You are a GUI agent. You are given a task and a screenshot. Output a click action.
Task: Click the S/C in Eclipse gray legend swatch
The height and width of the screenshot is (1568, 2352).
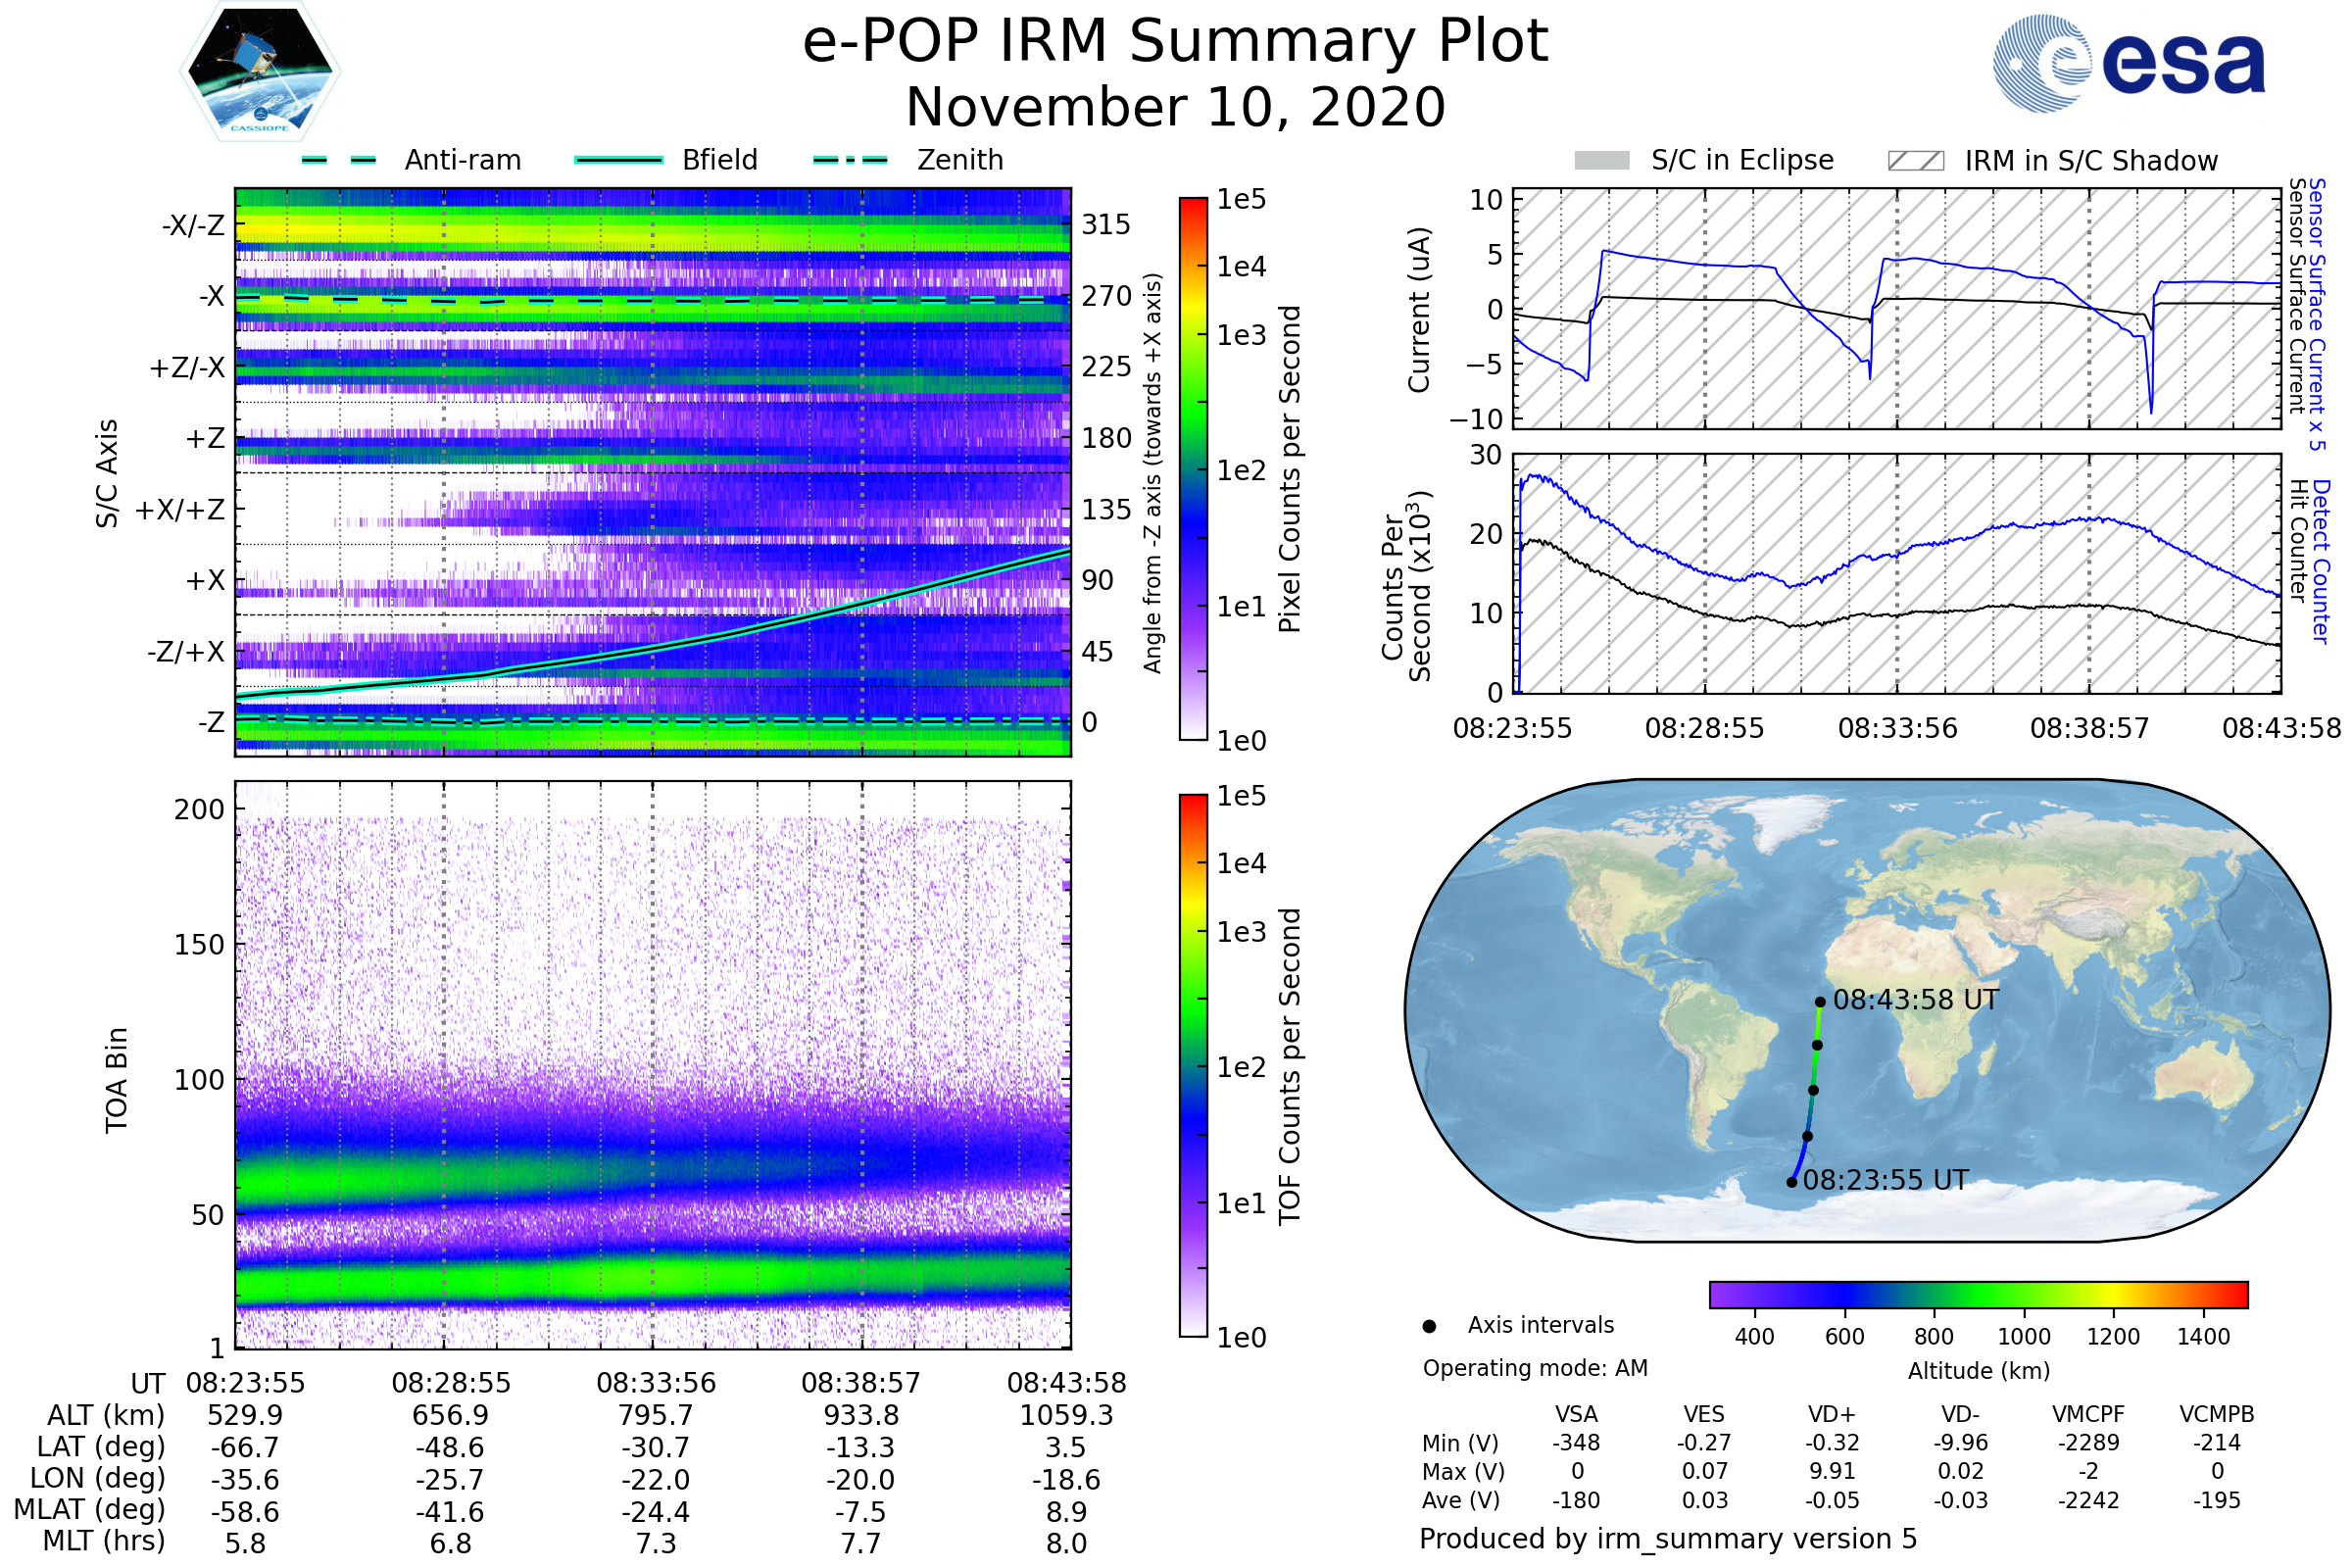[x=1602, y=161]
